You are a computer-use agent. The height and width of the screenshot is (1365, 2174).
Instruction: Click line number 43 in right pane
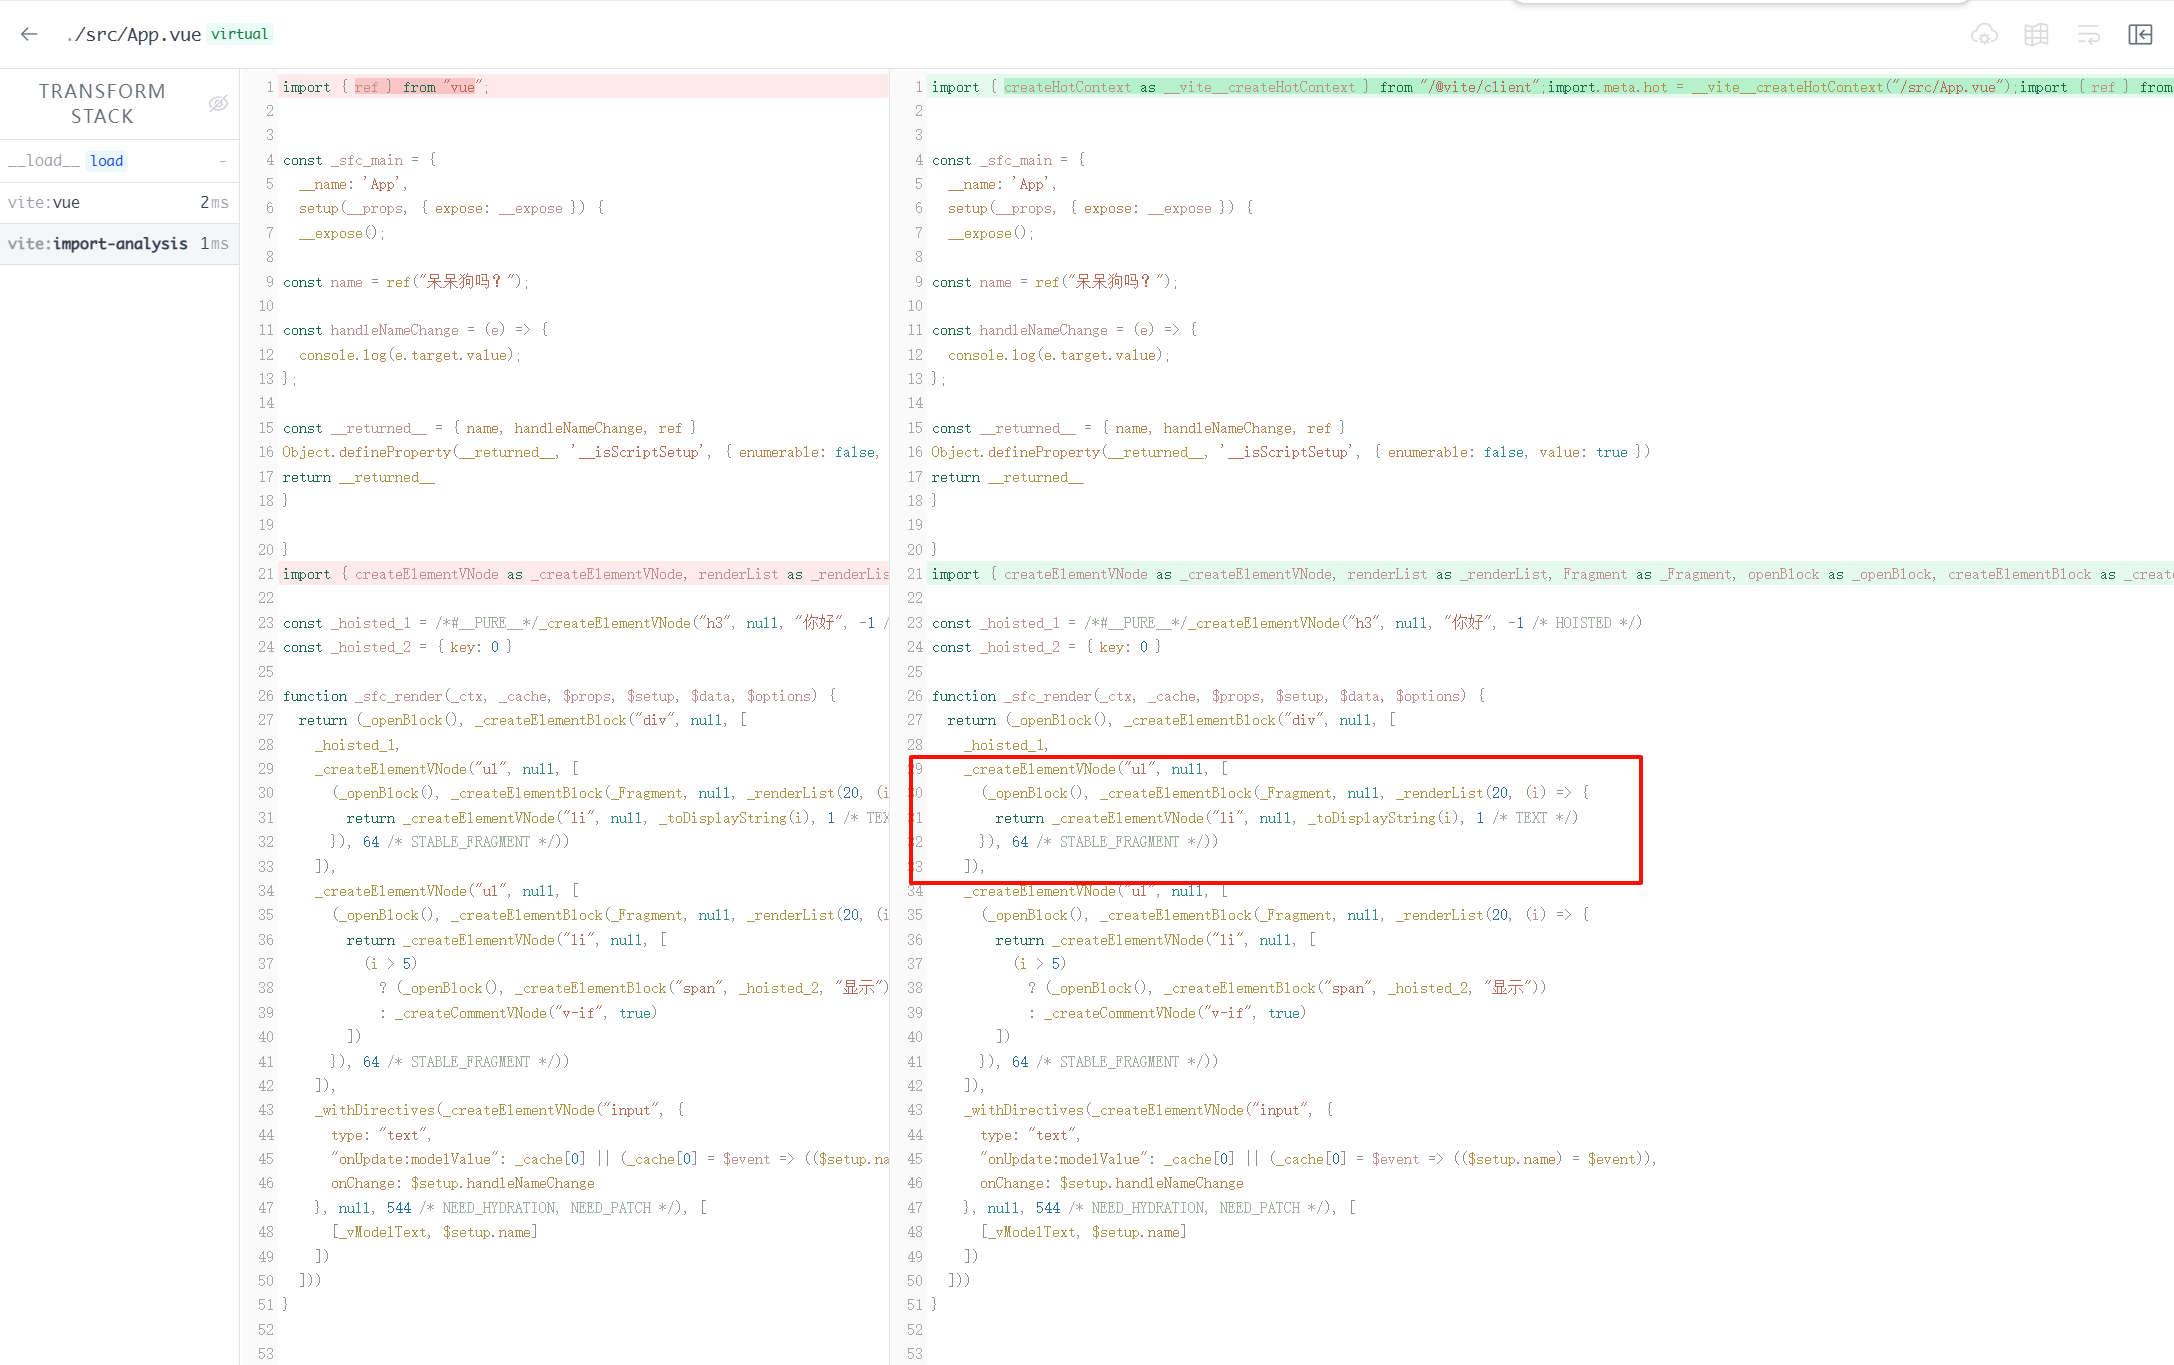click(914, 1110)
